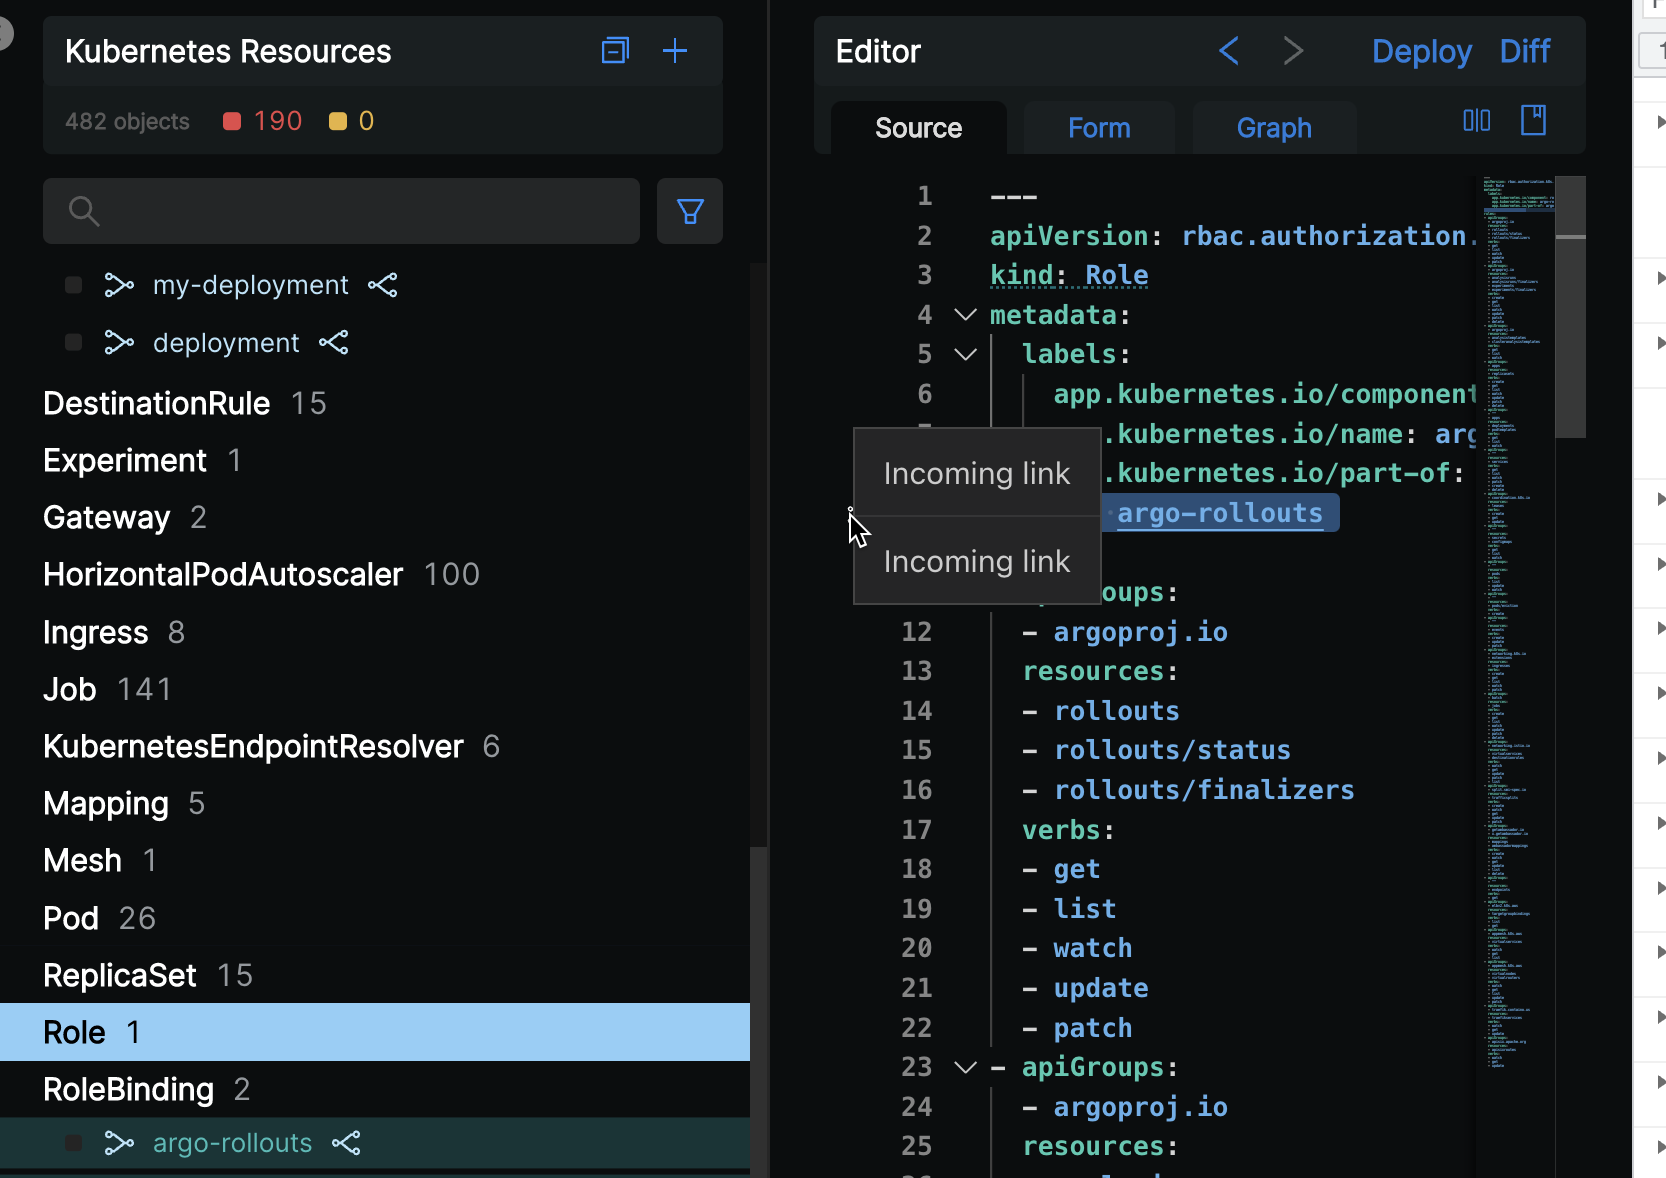
Task: Switch to the Source tab
Action: [918, 128]
